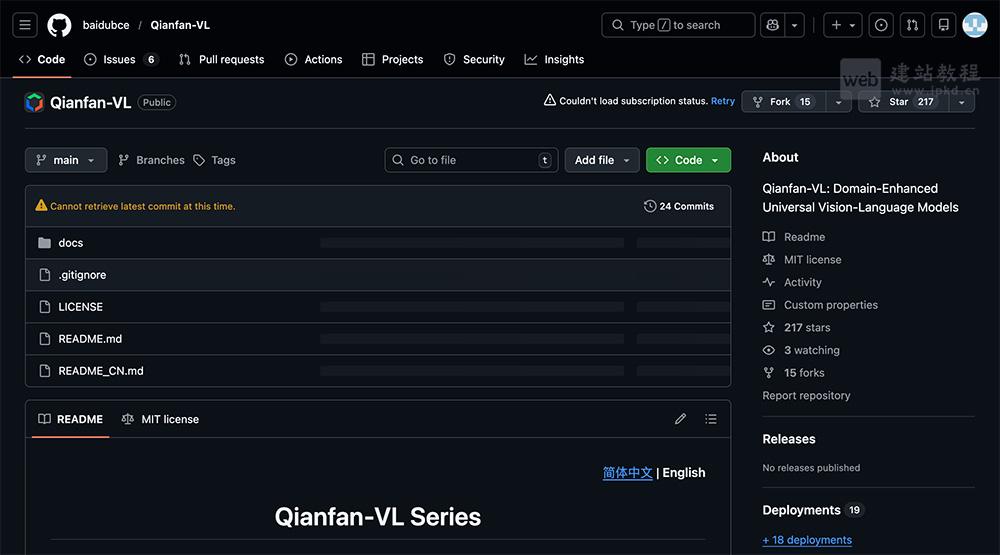Open pull requests icon in header

tap(911, 25)
